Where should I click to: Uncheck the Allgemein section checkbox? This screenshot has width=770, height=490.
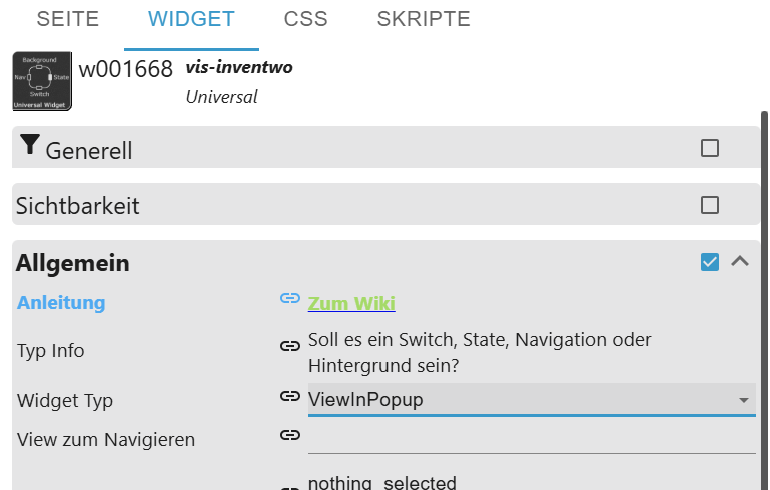click(710, 262)
